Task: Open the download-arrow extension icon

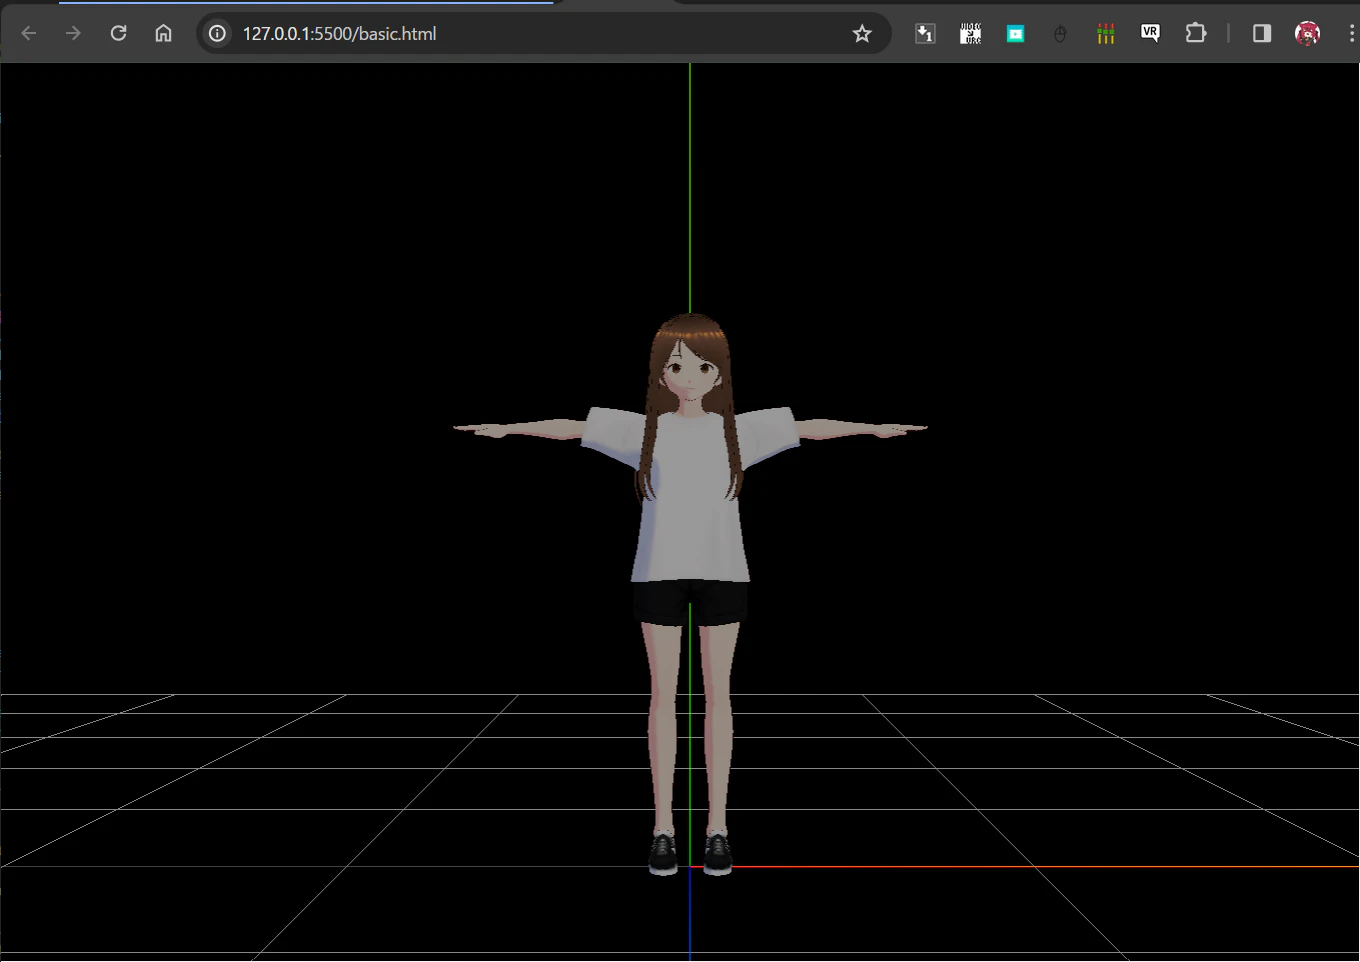Action: [x=925, y=34]
